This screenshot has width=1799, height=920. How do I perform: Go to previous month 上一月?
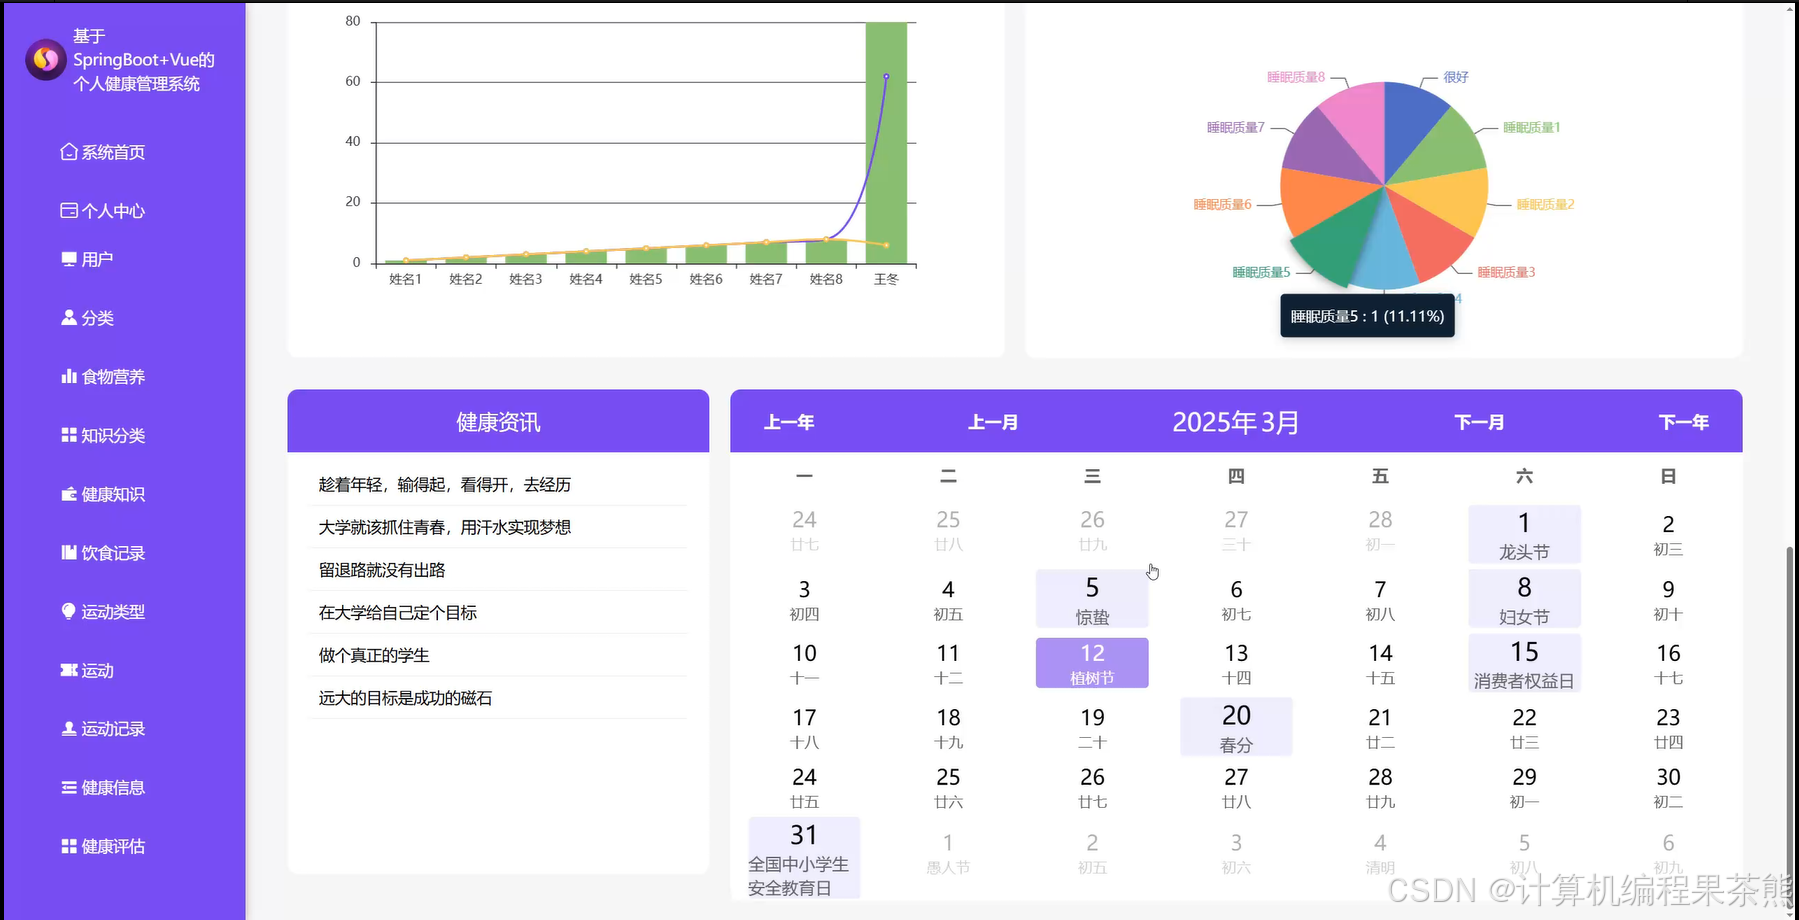[x=993, y=422]
